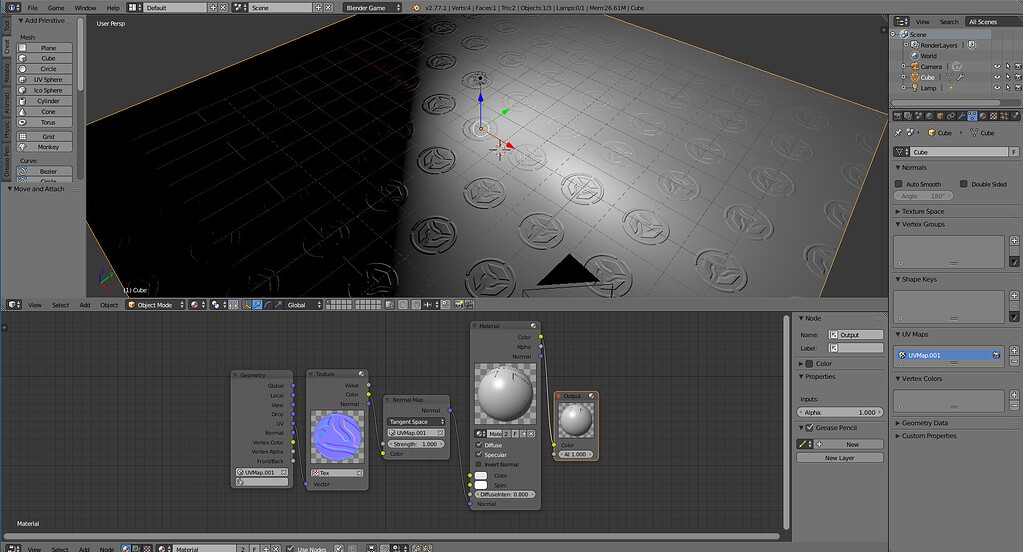Open the Object Mode dropdown
The height and width of the screenshot is (552, 1023).
point(156,305)
